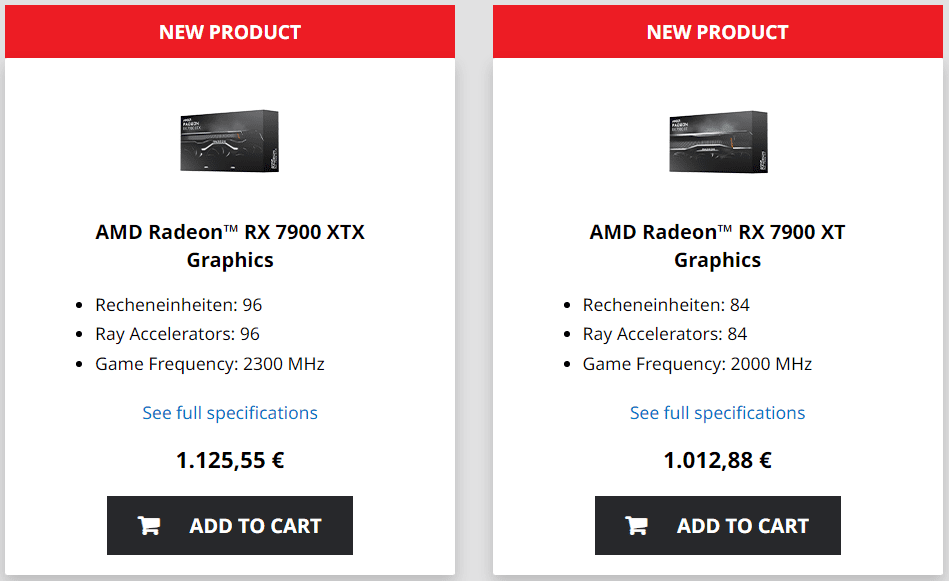Click NEW PRODUCT banner above RX 7900 XTX
Viewport: 949px width, 581px height.
230,32
